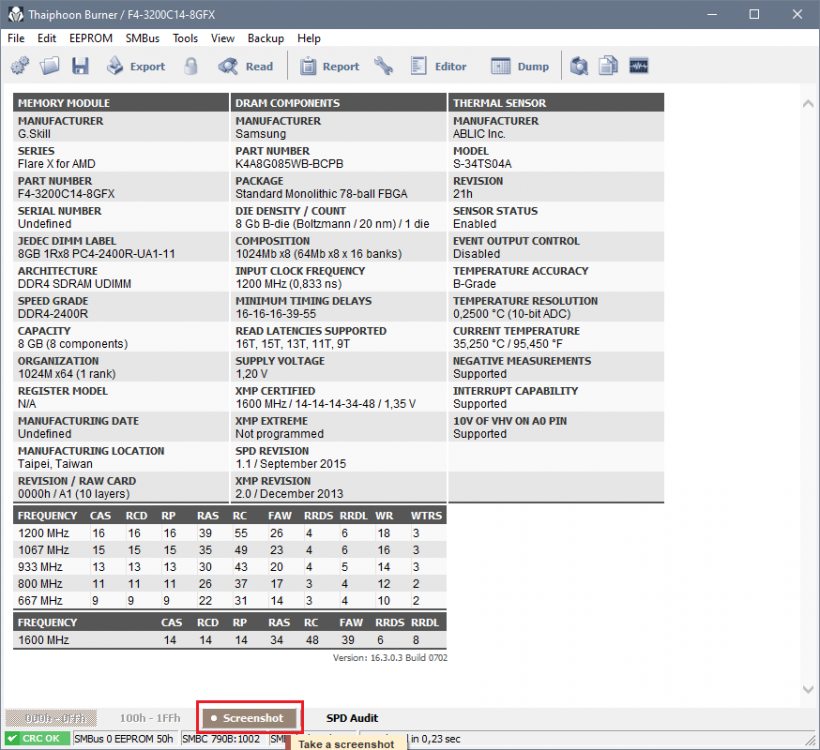Click the gear settings icon in toolbar
Image resolution: width=820 pixels, height=750 pixels.
20,66
